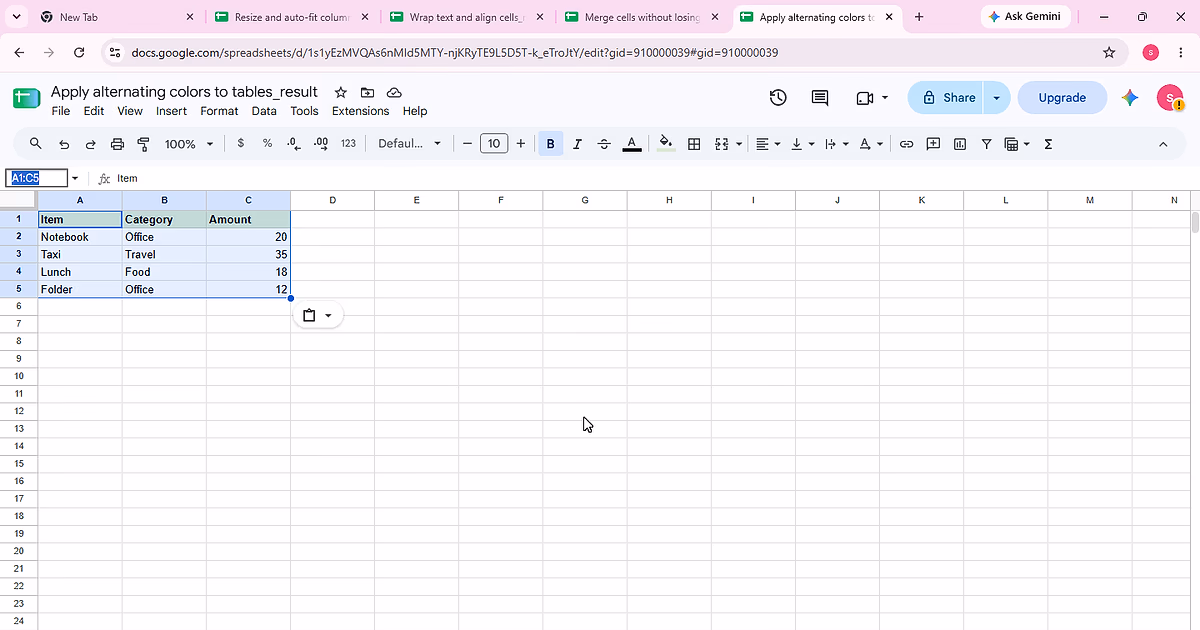This screenshot has width=1200, height=630.
Task: Open version history clock icon
Action: 778,97
